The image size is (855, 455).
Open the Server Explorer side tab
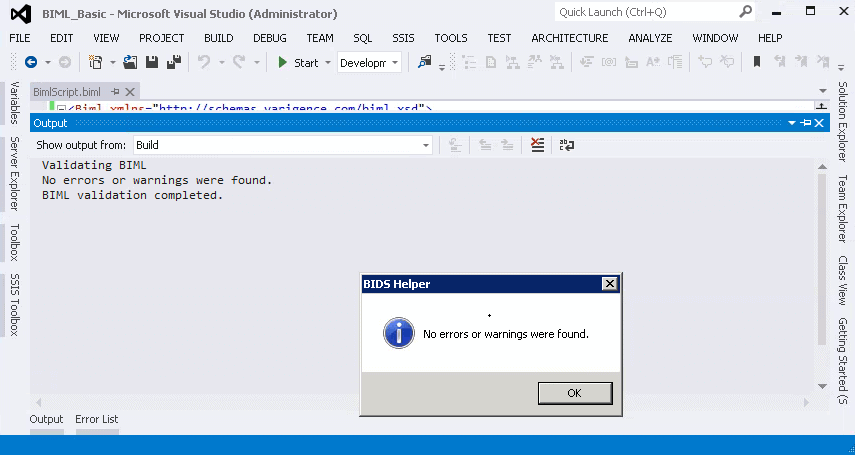click(14, 173)
